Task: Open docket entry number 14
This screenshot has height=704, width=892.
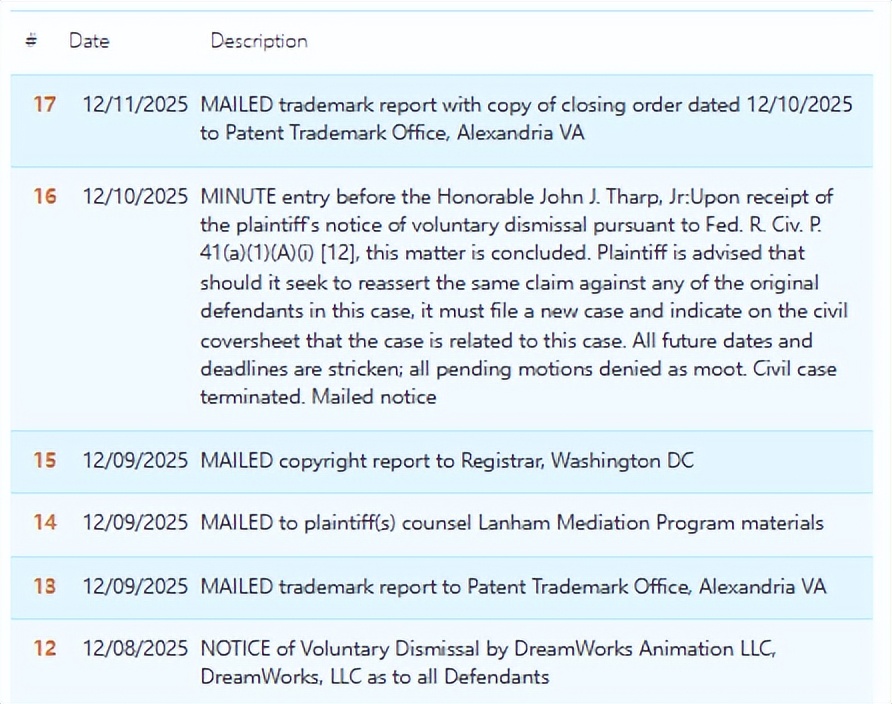Action: coord(44,523)
